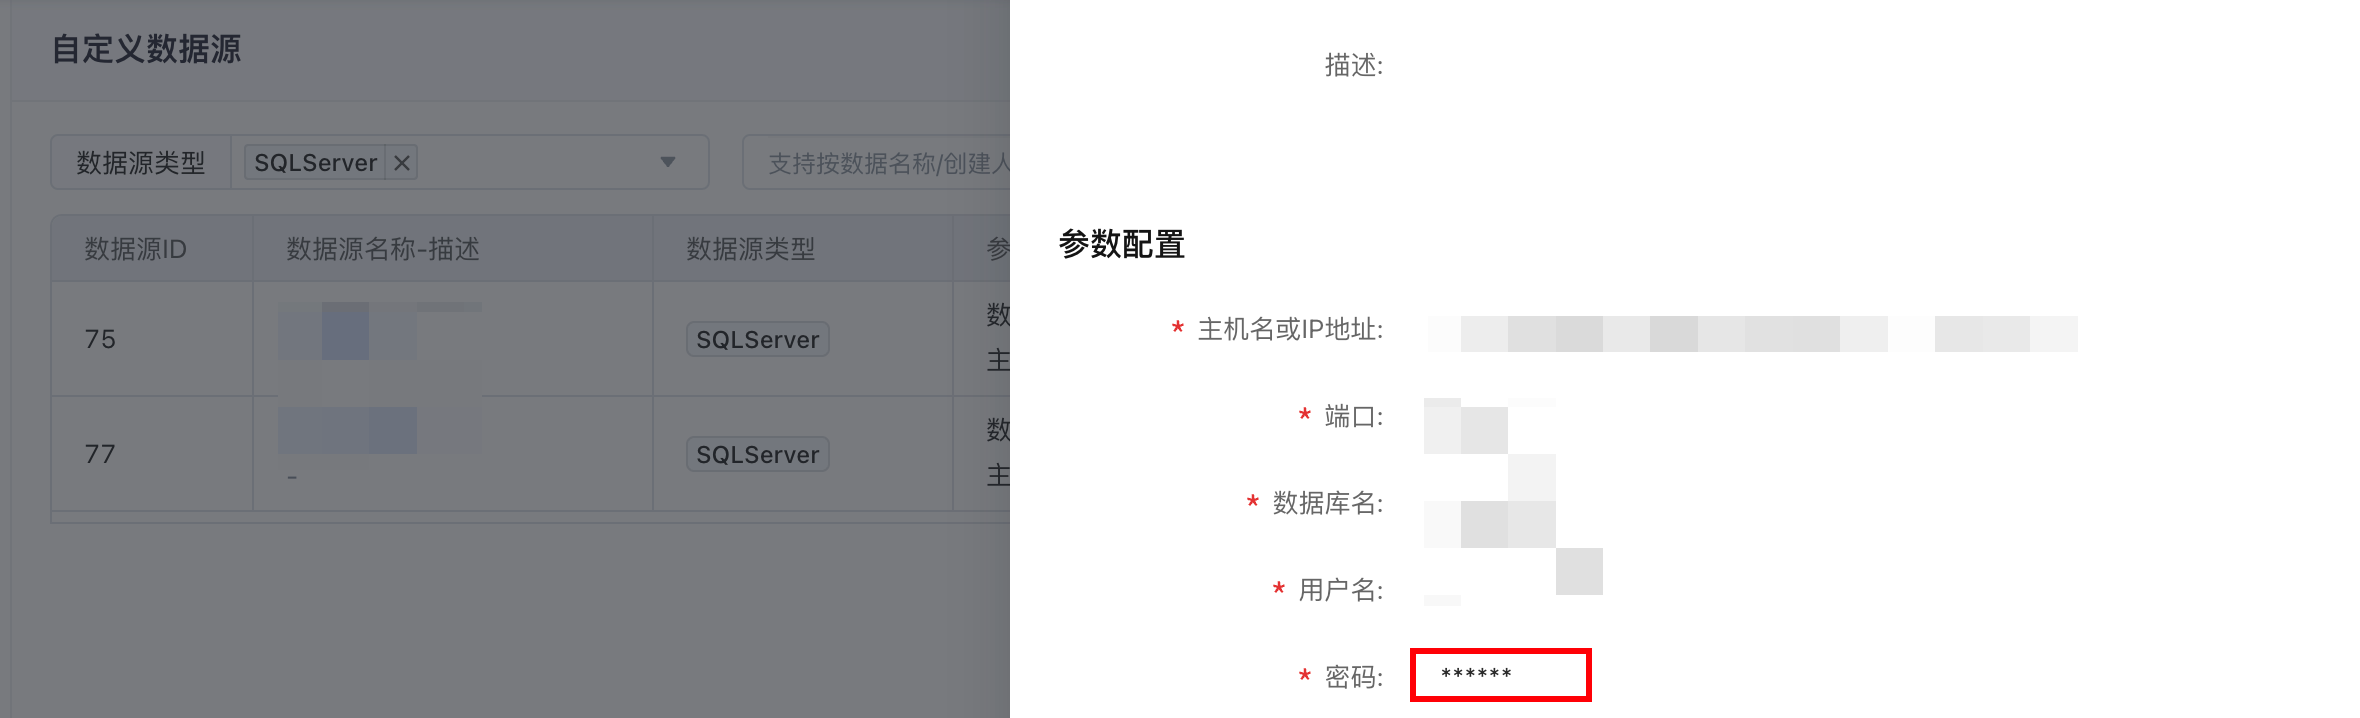This screenshot has height=718, width=2360.
Task: Click the 数据源名称-描述 column header
Action: (x=383, y=249)
